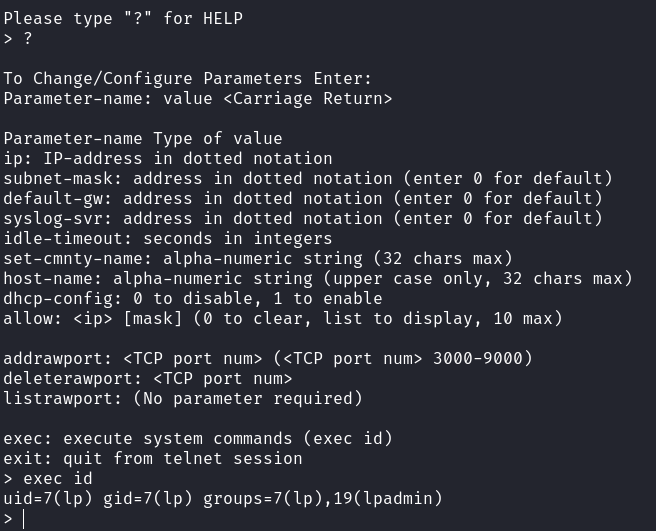
Task: Click the uid=7(lp) output line
Action: tap(222, 499)
